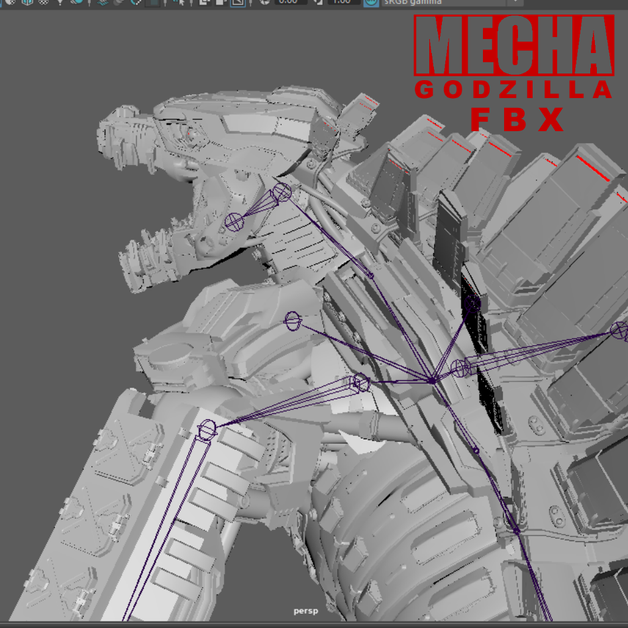Click the gamma value field showing 1.00

pos(344,2)
